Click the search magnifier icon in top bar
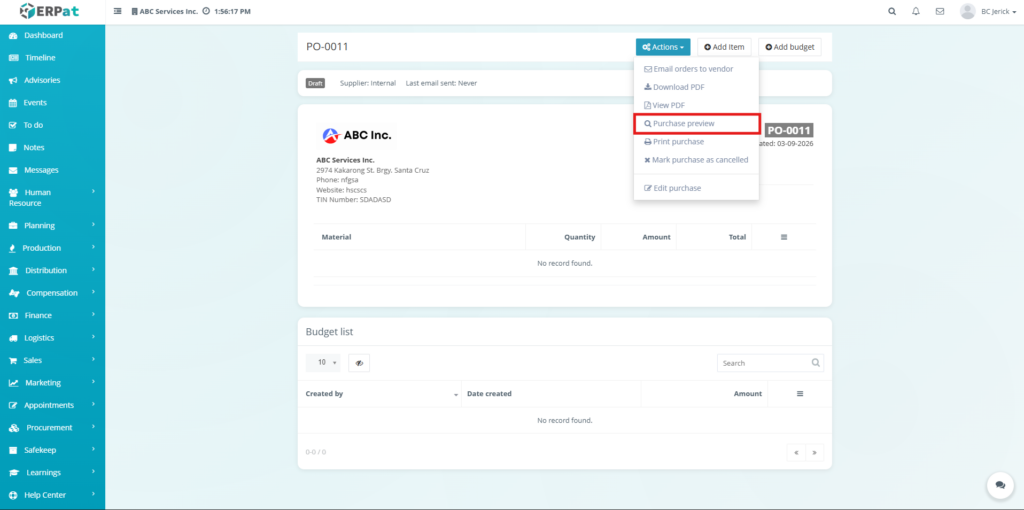 (892, 11)
